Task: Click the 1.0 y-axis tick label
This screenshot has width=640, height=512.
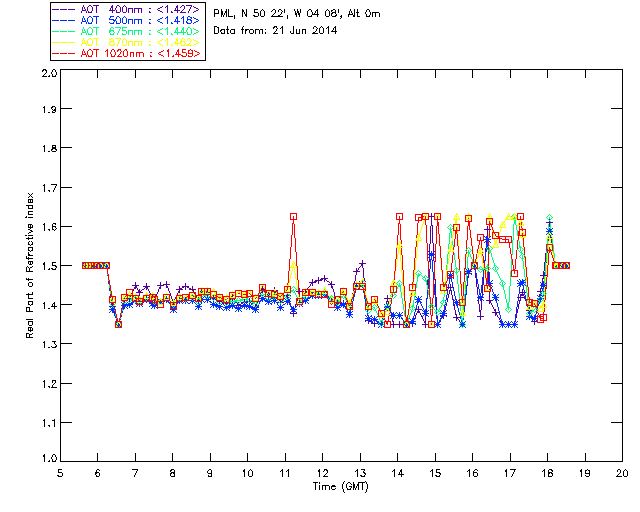Action: click(x=49, y=458)
